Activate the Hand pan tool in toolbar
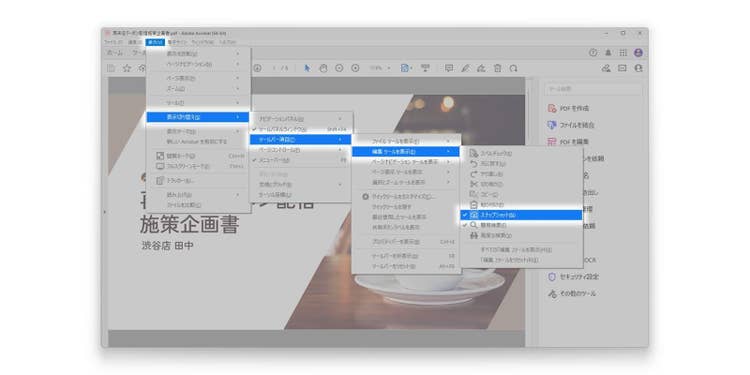The width and height of the screenshot is (750, 375). coord(323,68)
